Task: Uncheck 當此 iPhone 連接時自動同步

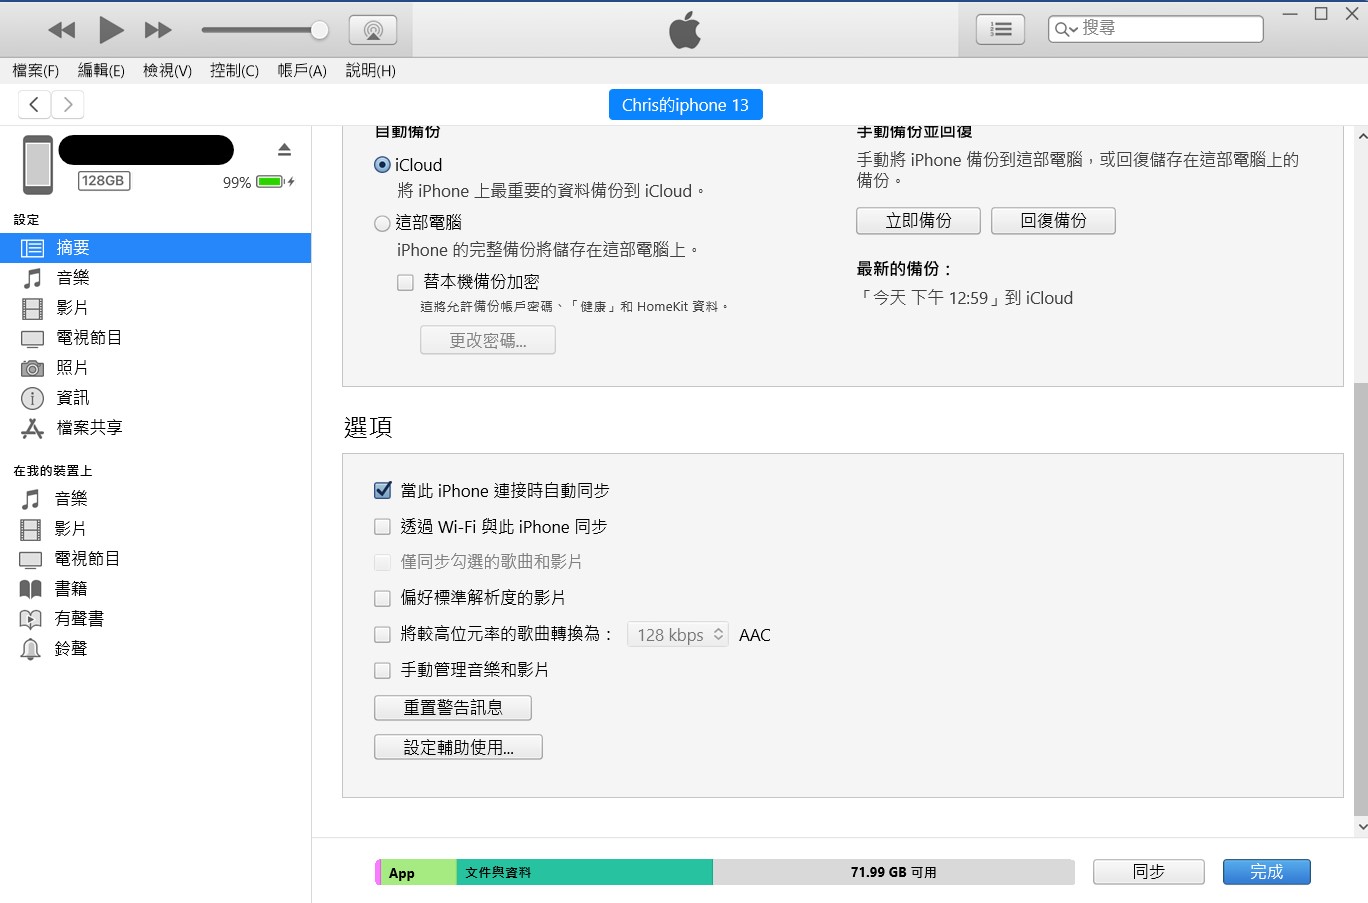Action: [x=382, y=490]
